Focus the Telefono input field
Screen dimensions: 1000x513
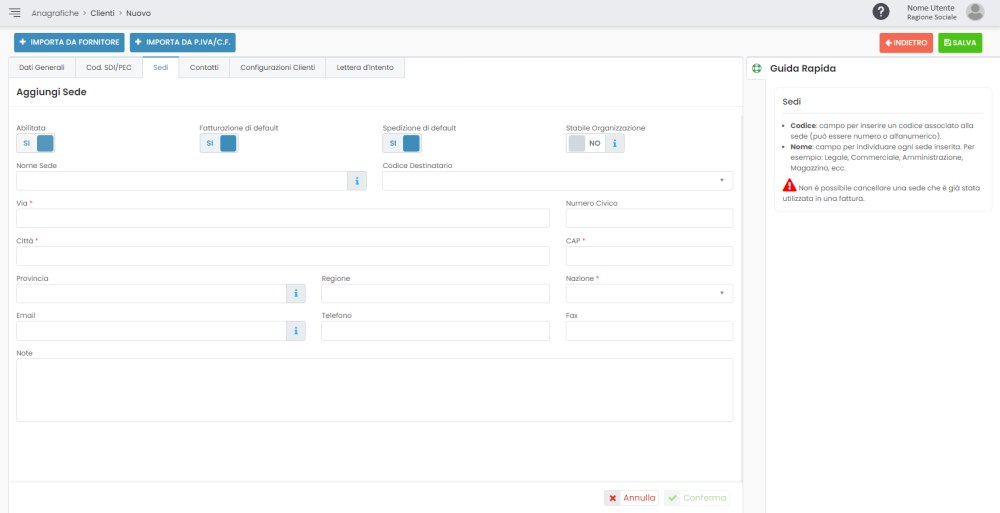(436, 331)
